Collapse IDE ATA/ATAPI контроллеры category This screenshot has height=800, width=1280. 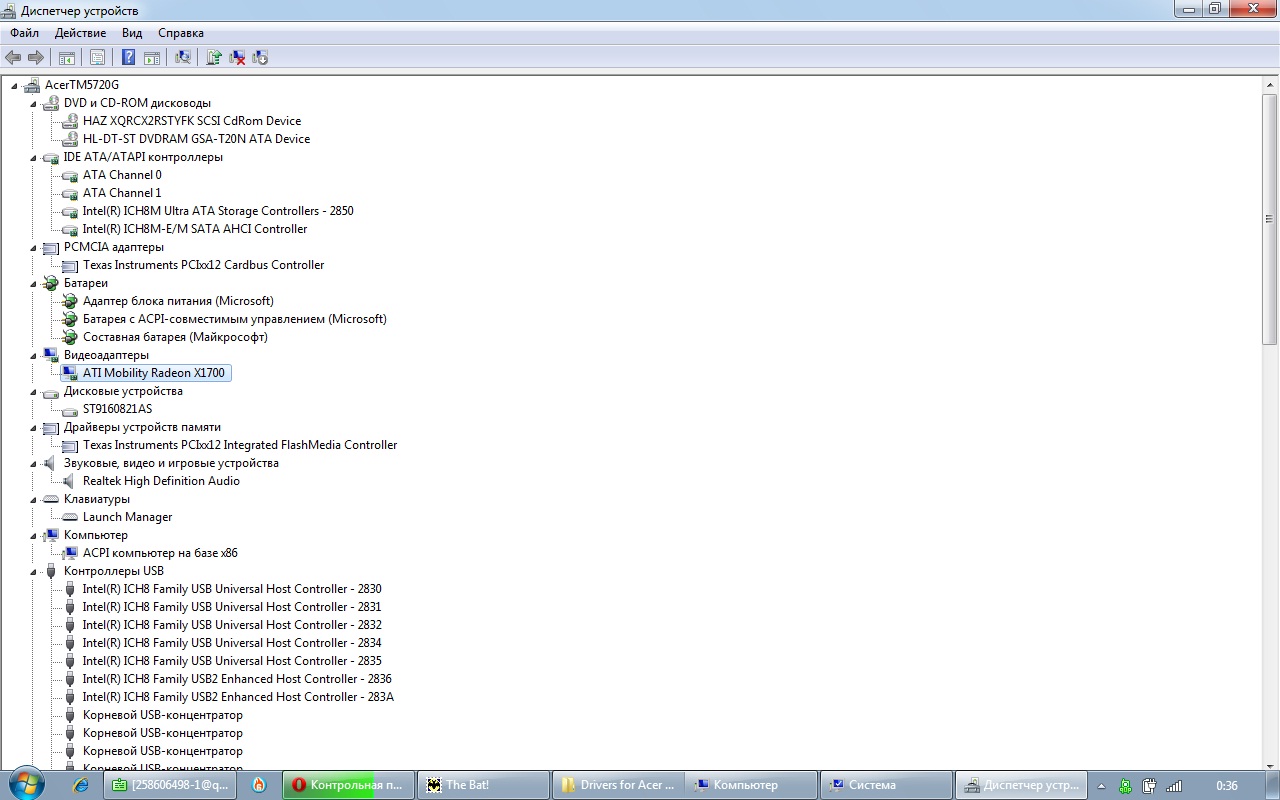pyautogui.click(x=33, y=157)
